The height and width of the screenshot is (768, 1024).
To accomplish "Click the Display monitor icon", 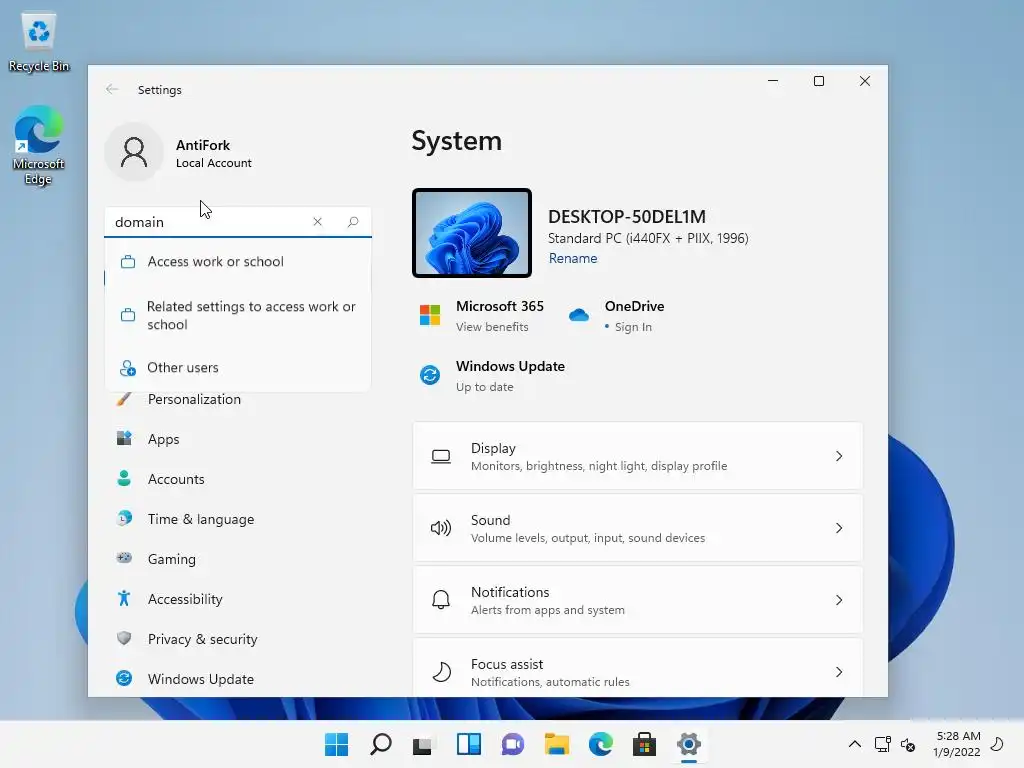I will [441, 456].
